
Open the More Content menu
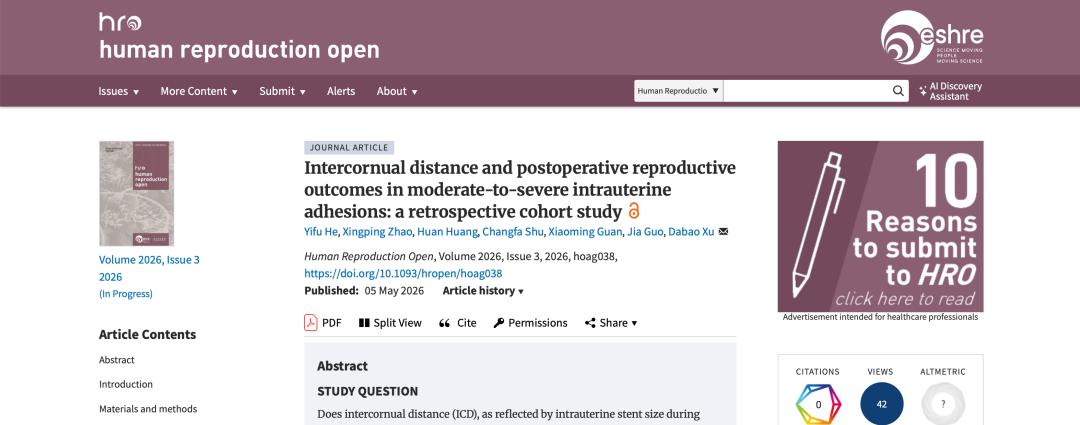coord(199,91)
